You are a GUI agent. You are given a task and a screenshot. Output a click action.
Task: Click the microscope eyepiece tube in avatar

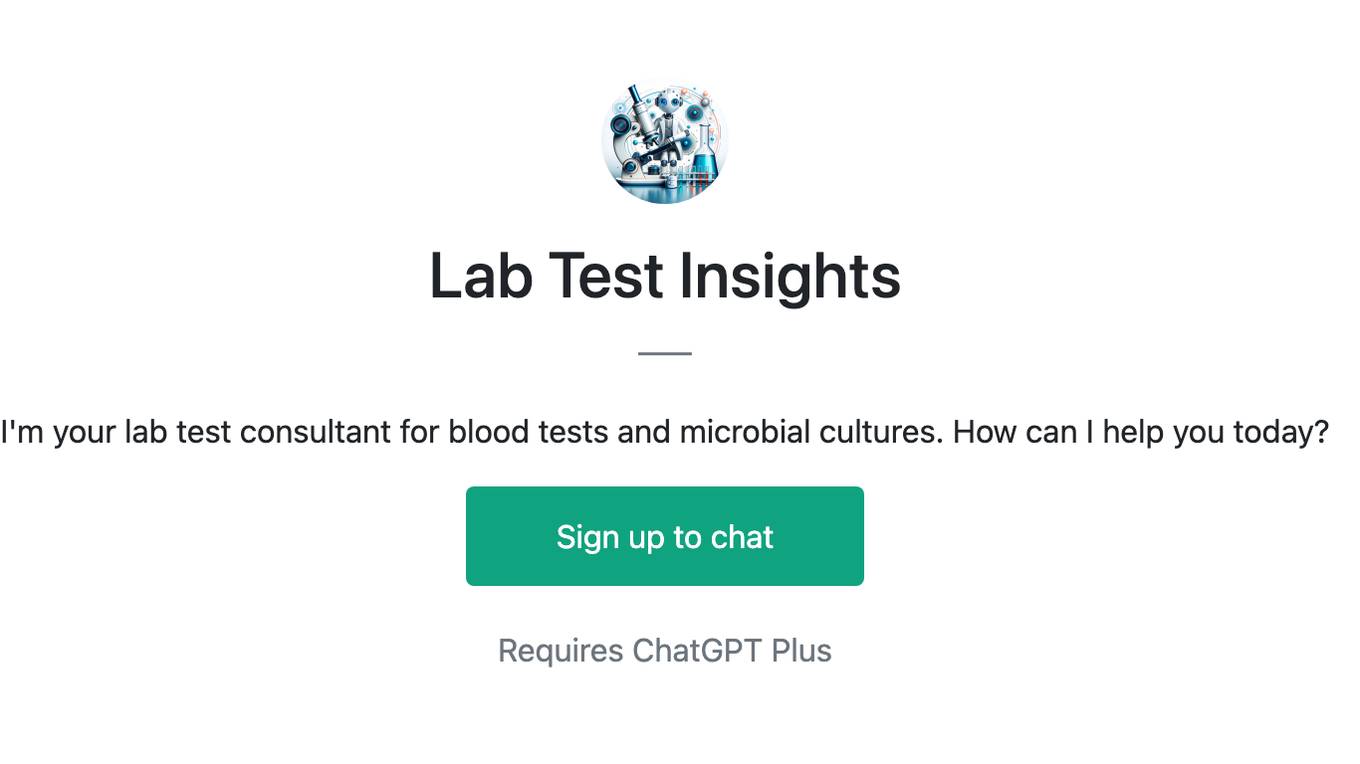click(635, 94)
